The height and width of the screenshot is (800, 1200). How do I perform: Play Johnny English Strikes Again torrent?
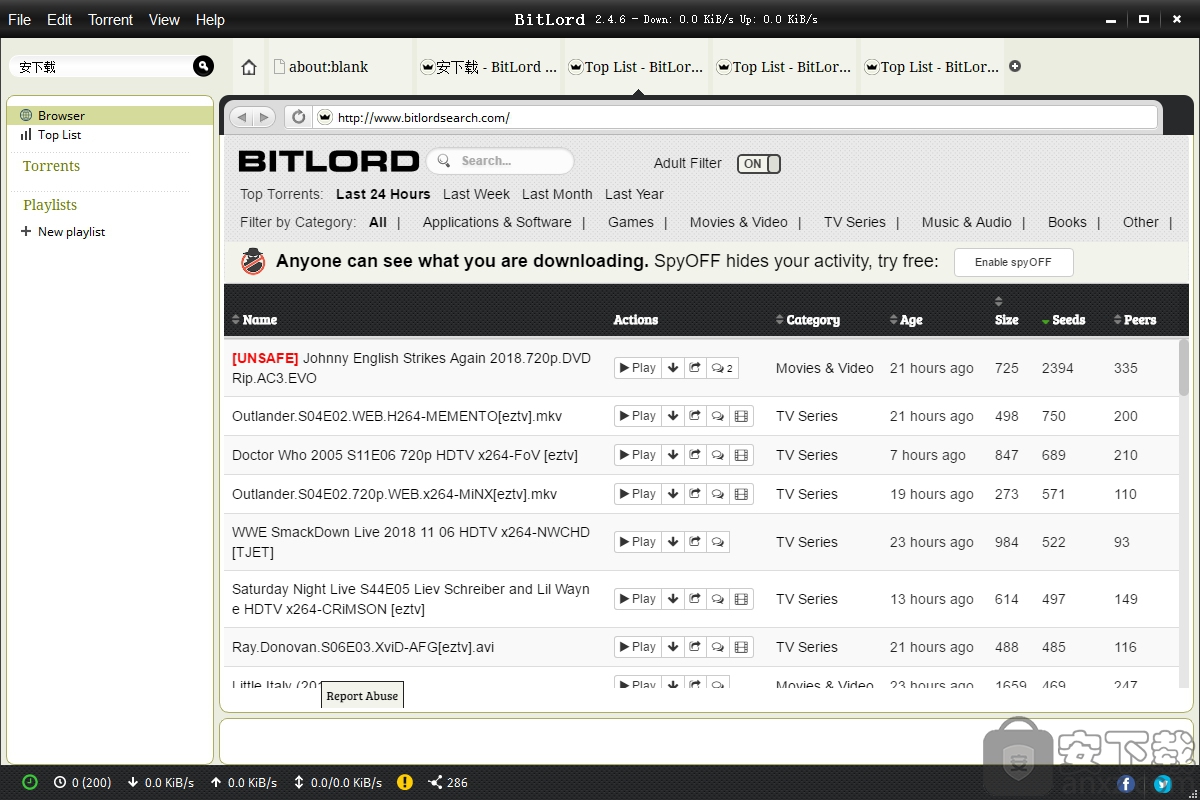pyautogui.click(x=638, y=368)
